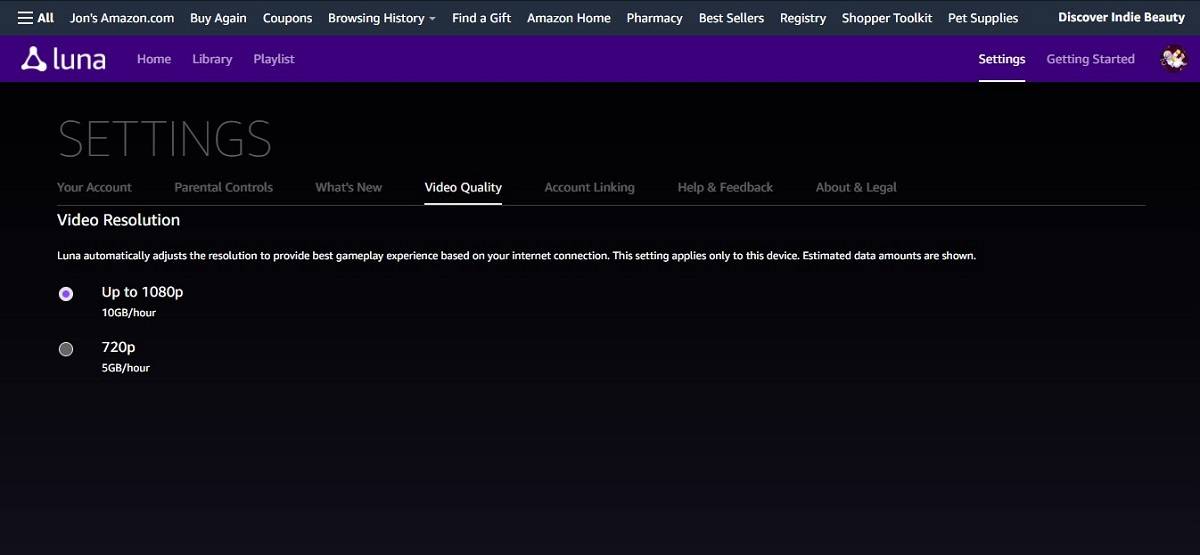Viewport: 1200px width, 555px height.
Task: Open the What's New tab
Action: click(x=348, y=187)
